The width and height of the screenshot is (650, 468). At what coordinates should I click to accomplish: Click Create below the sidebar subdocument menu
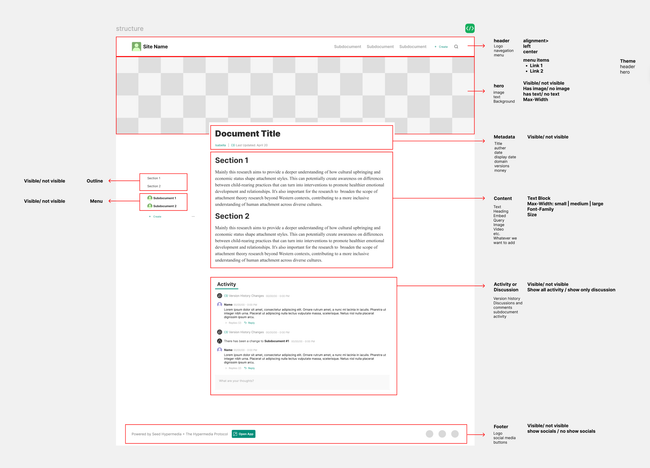point(155,216)
